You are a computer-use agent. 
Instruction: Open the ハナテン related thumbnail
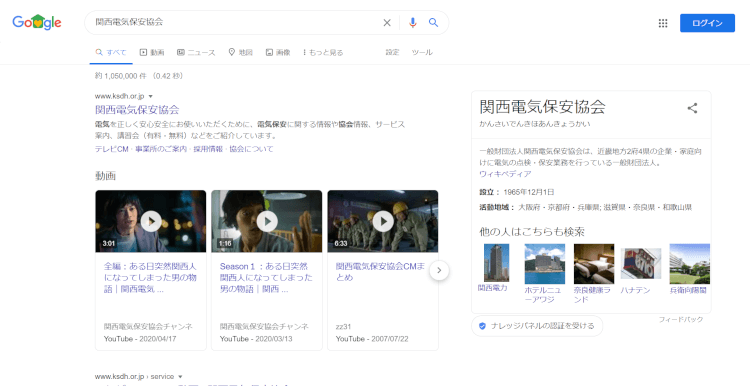pos(641,263)
